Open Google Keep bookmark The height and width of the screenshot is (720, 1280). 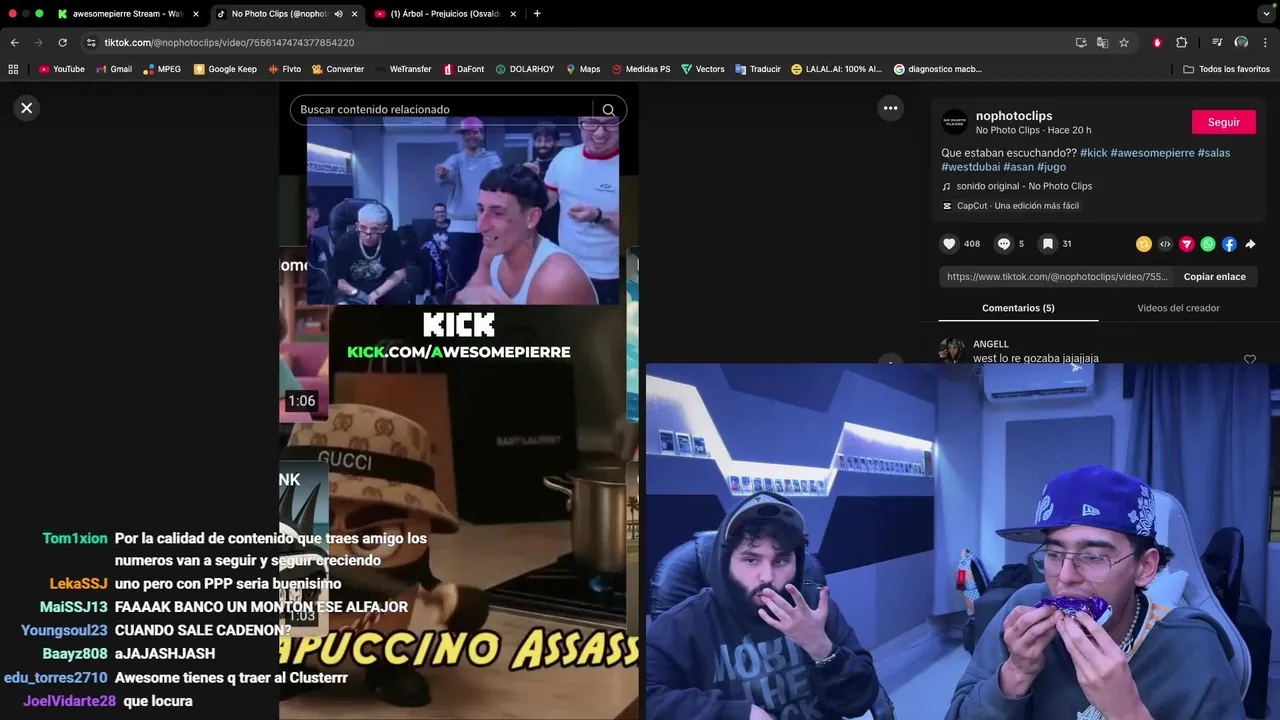(x=225, y=69)
